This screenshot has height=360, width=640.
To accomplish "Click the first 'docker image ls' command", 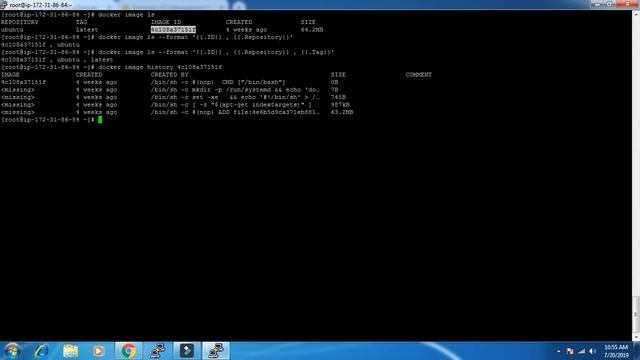I will [x=126, y=15].
